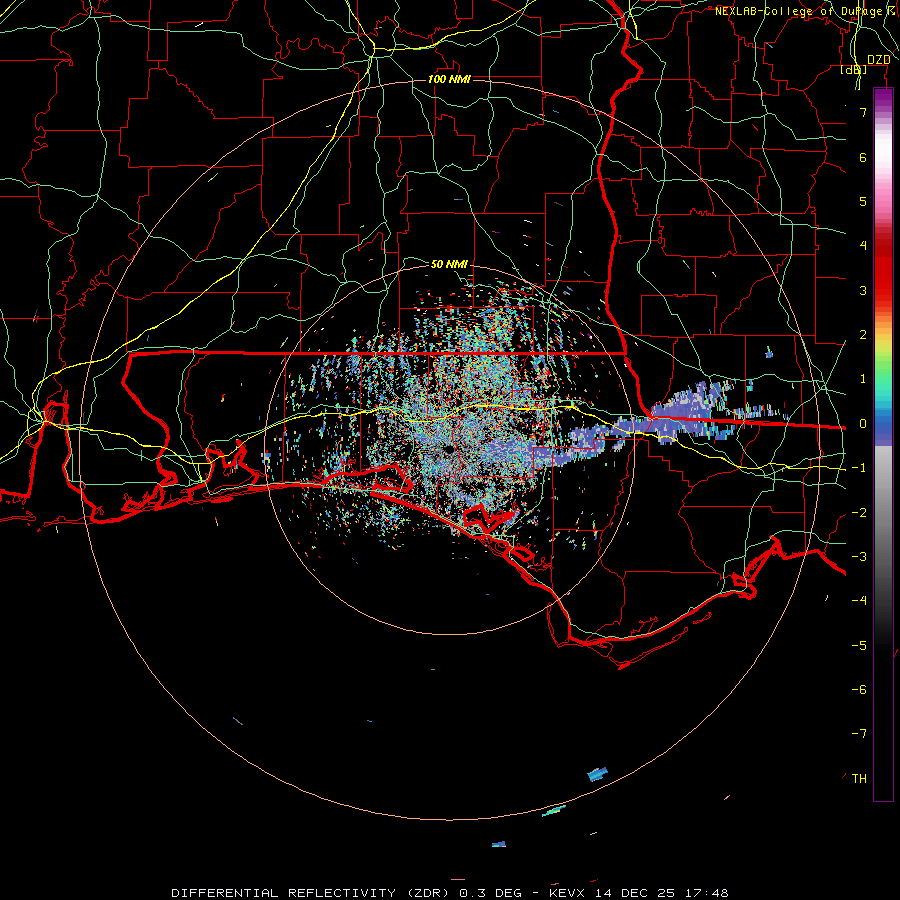The image size is (900, 900).
Task: Click the radar site dot at the center
Action: [x=448, y=449]
